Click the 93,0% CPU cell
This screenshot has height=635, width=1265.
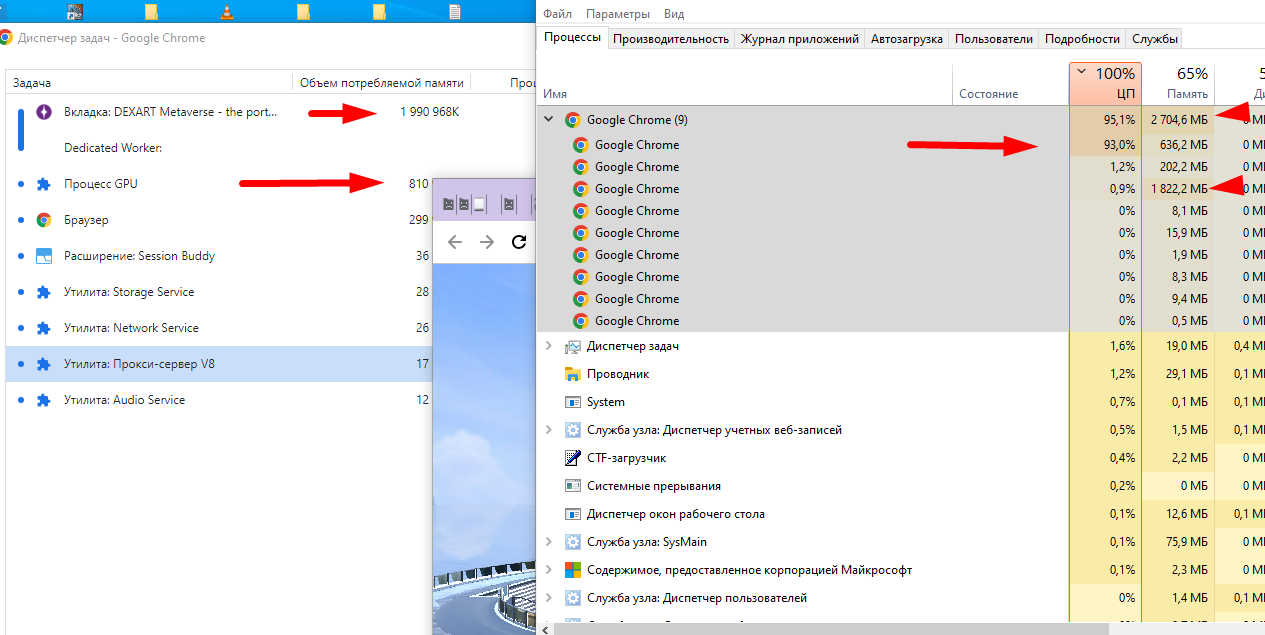tap(1105, 145)
